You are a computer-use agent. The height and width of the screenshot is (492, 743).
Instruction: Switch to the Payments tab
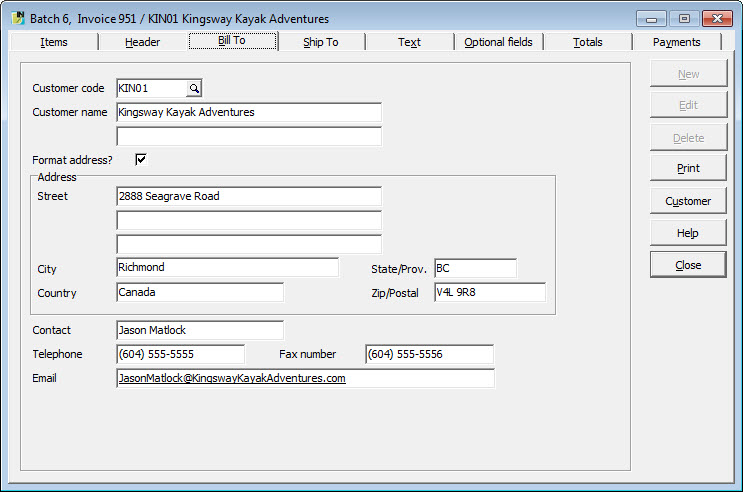click(677, 42)
